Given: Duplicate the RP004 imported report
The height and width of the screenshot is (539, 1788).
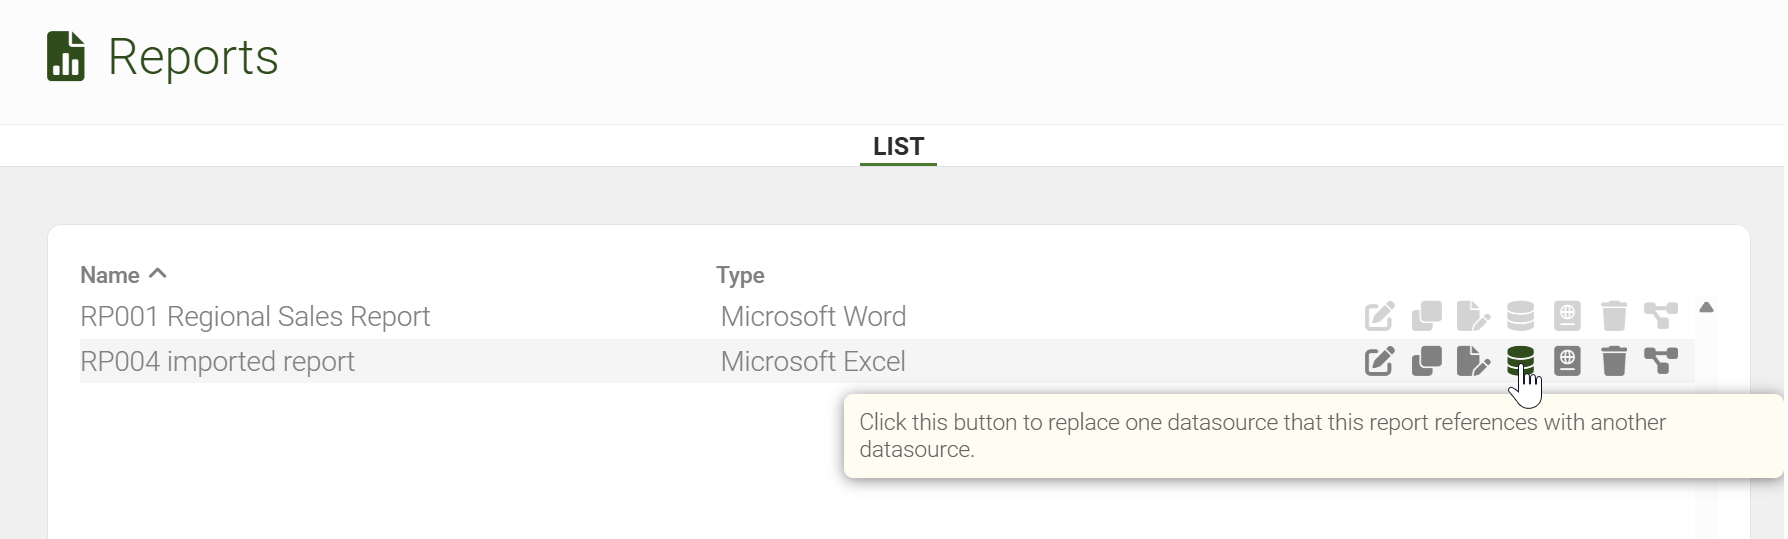Looking at the screenshot, I should coord(1426,361).
